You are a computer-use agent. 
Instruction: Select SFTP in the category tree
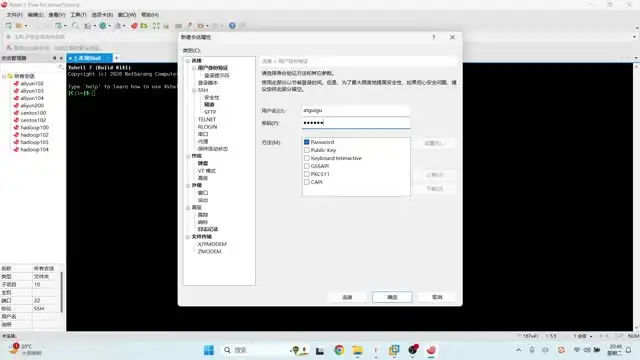pos(210,112)
